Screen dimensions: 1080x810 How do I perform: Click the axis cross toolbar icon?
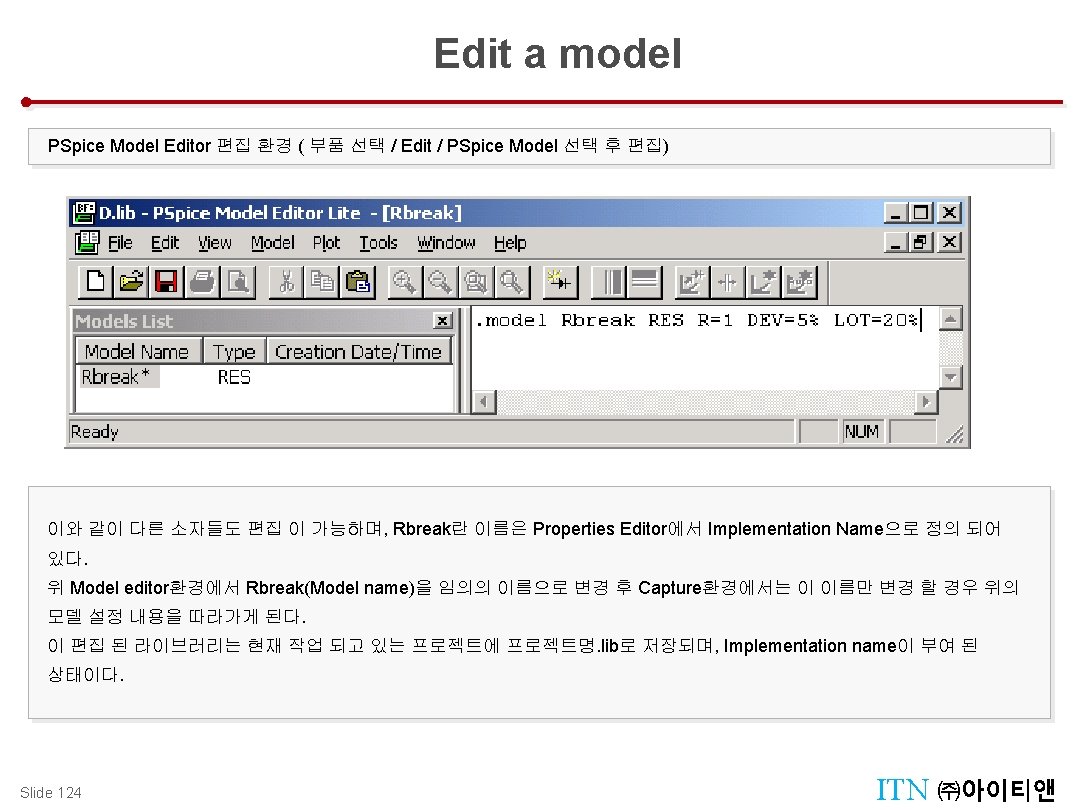(x=727, y=282)
